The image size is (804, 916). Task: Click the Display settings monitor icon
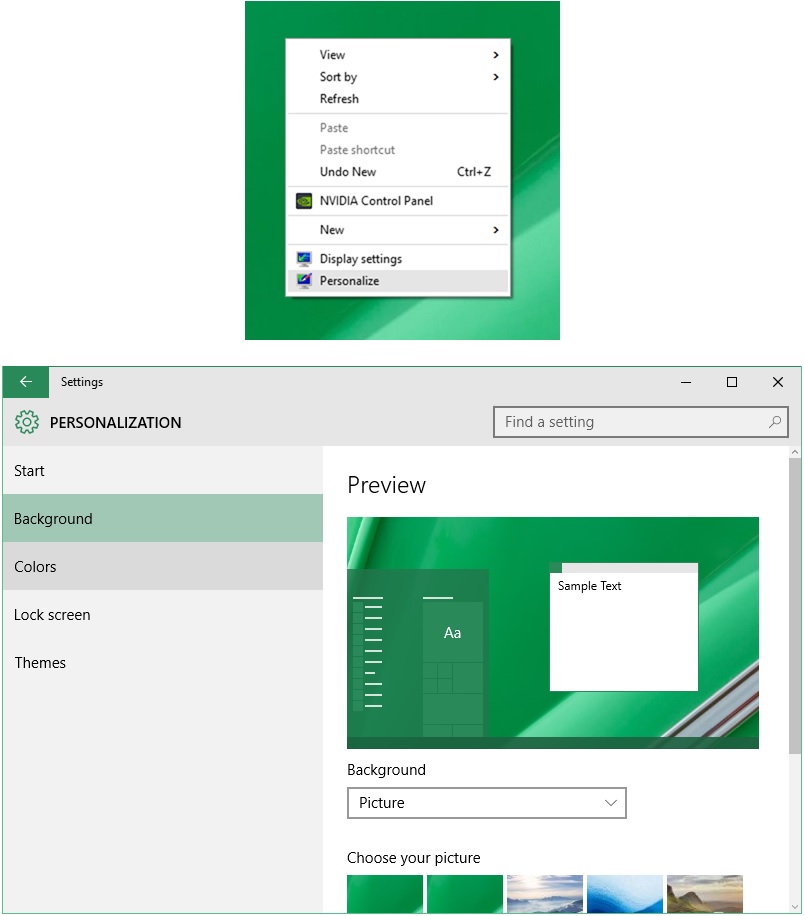304,259
